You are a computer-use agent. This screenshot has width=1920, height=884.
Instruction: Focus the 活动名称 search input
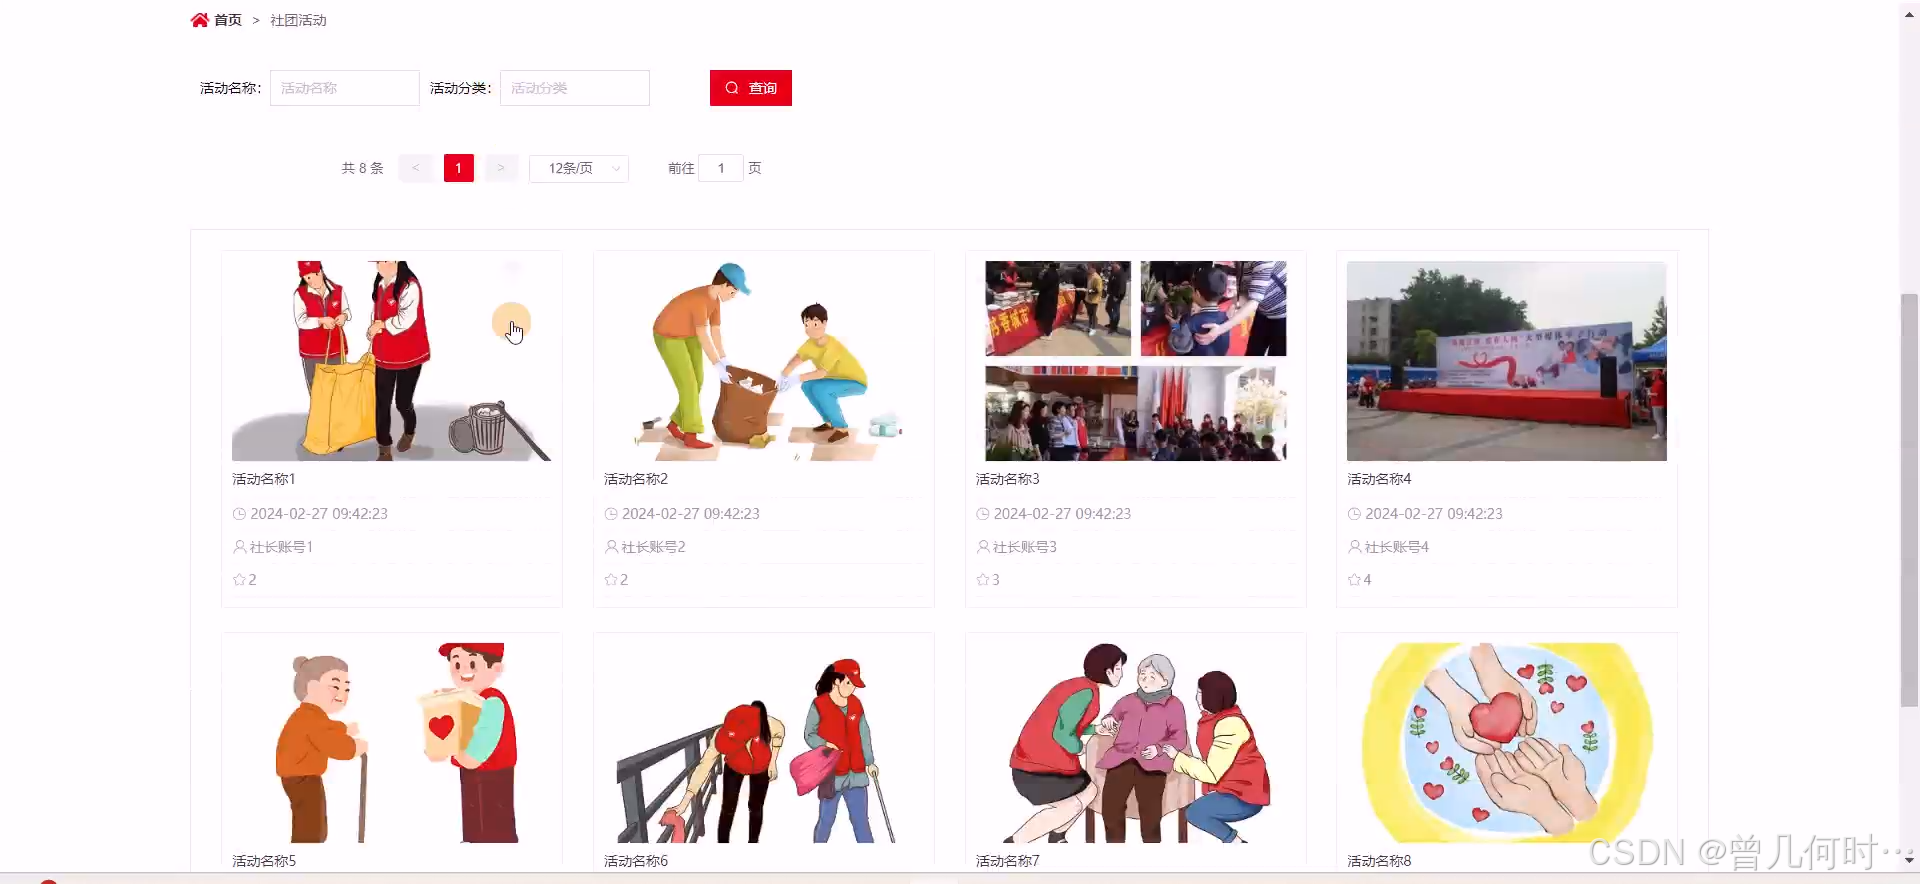[345, 88]
